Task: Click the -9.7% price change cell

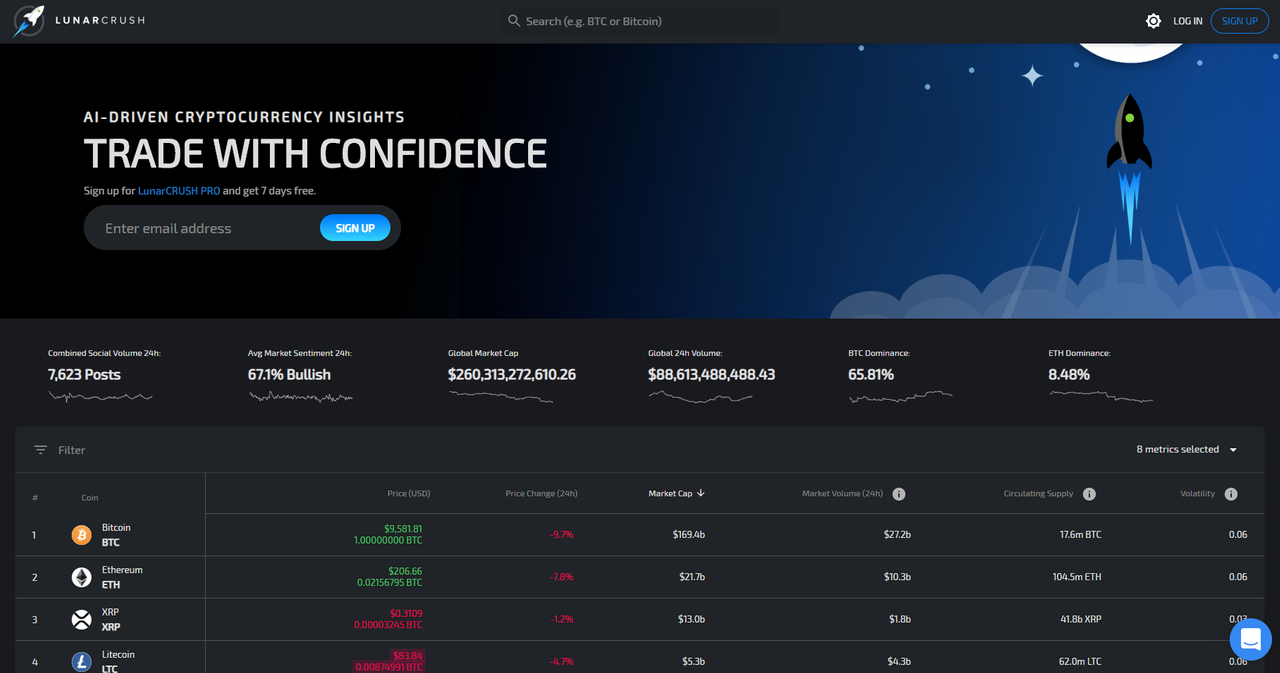Action: (x=562, y=535)
